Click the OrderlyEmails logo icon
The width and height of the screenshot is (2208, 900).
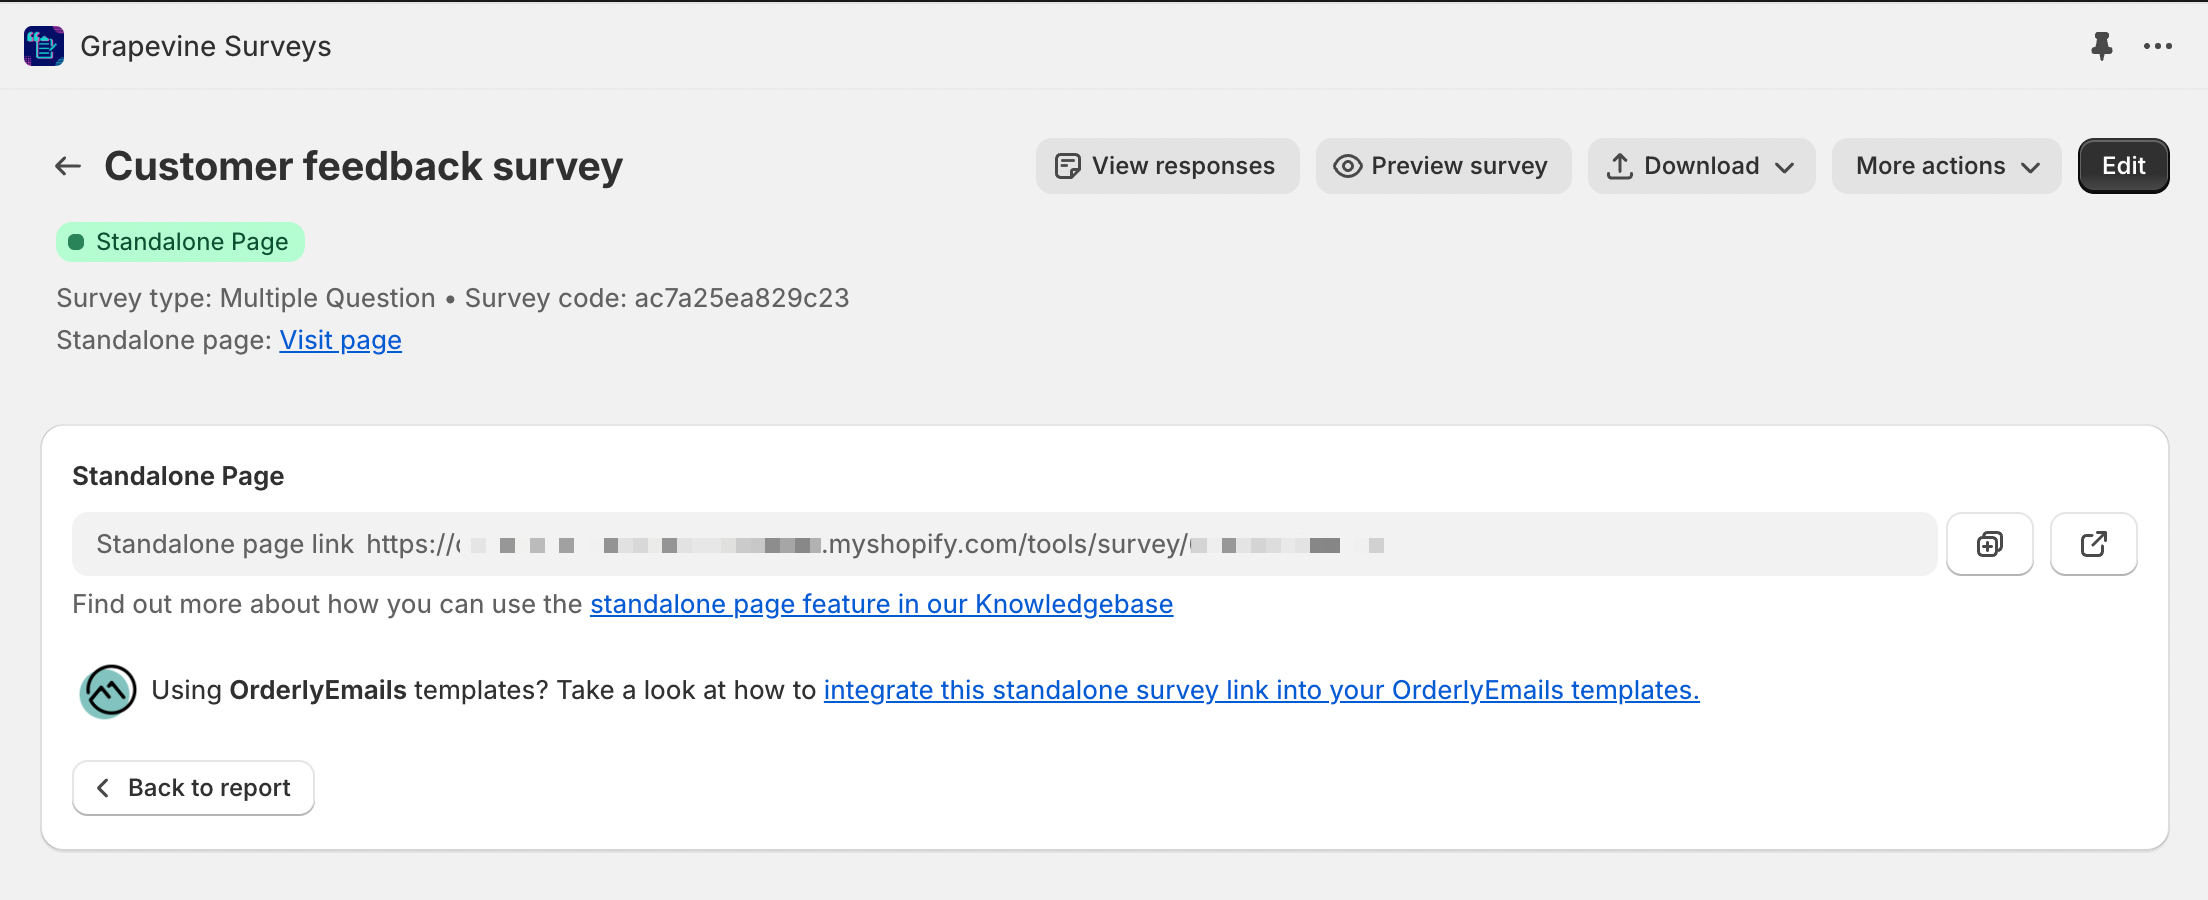click(x=108, y=691)
